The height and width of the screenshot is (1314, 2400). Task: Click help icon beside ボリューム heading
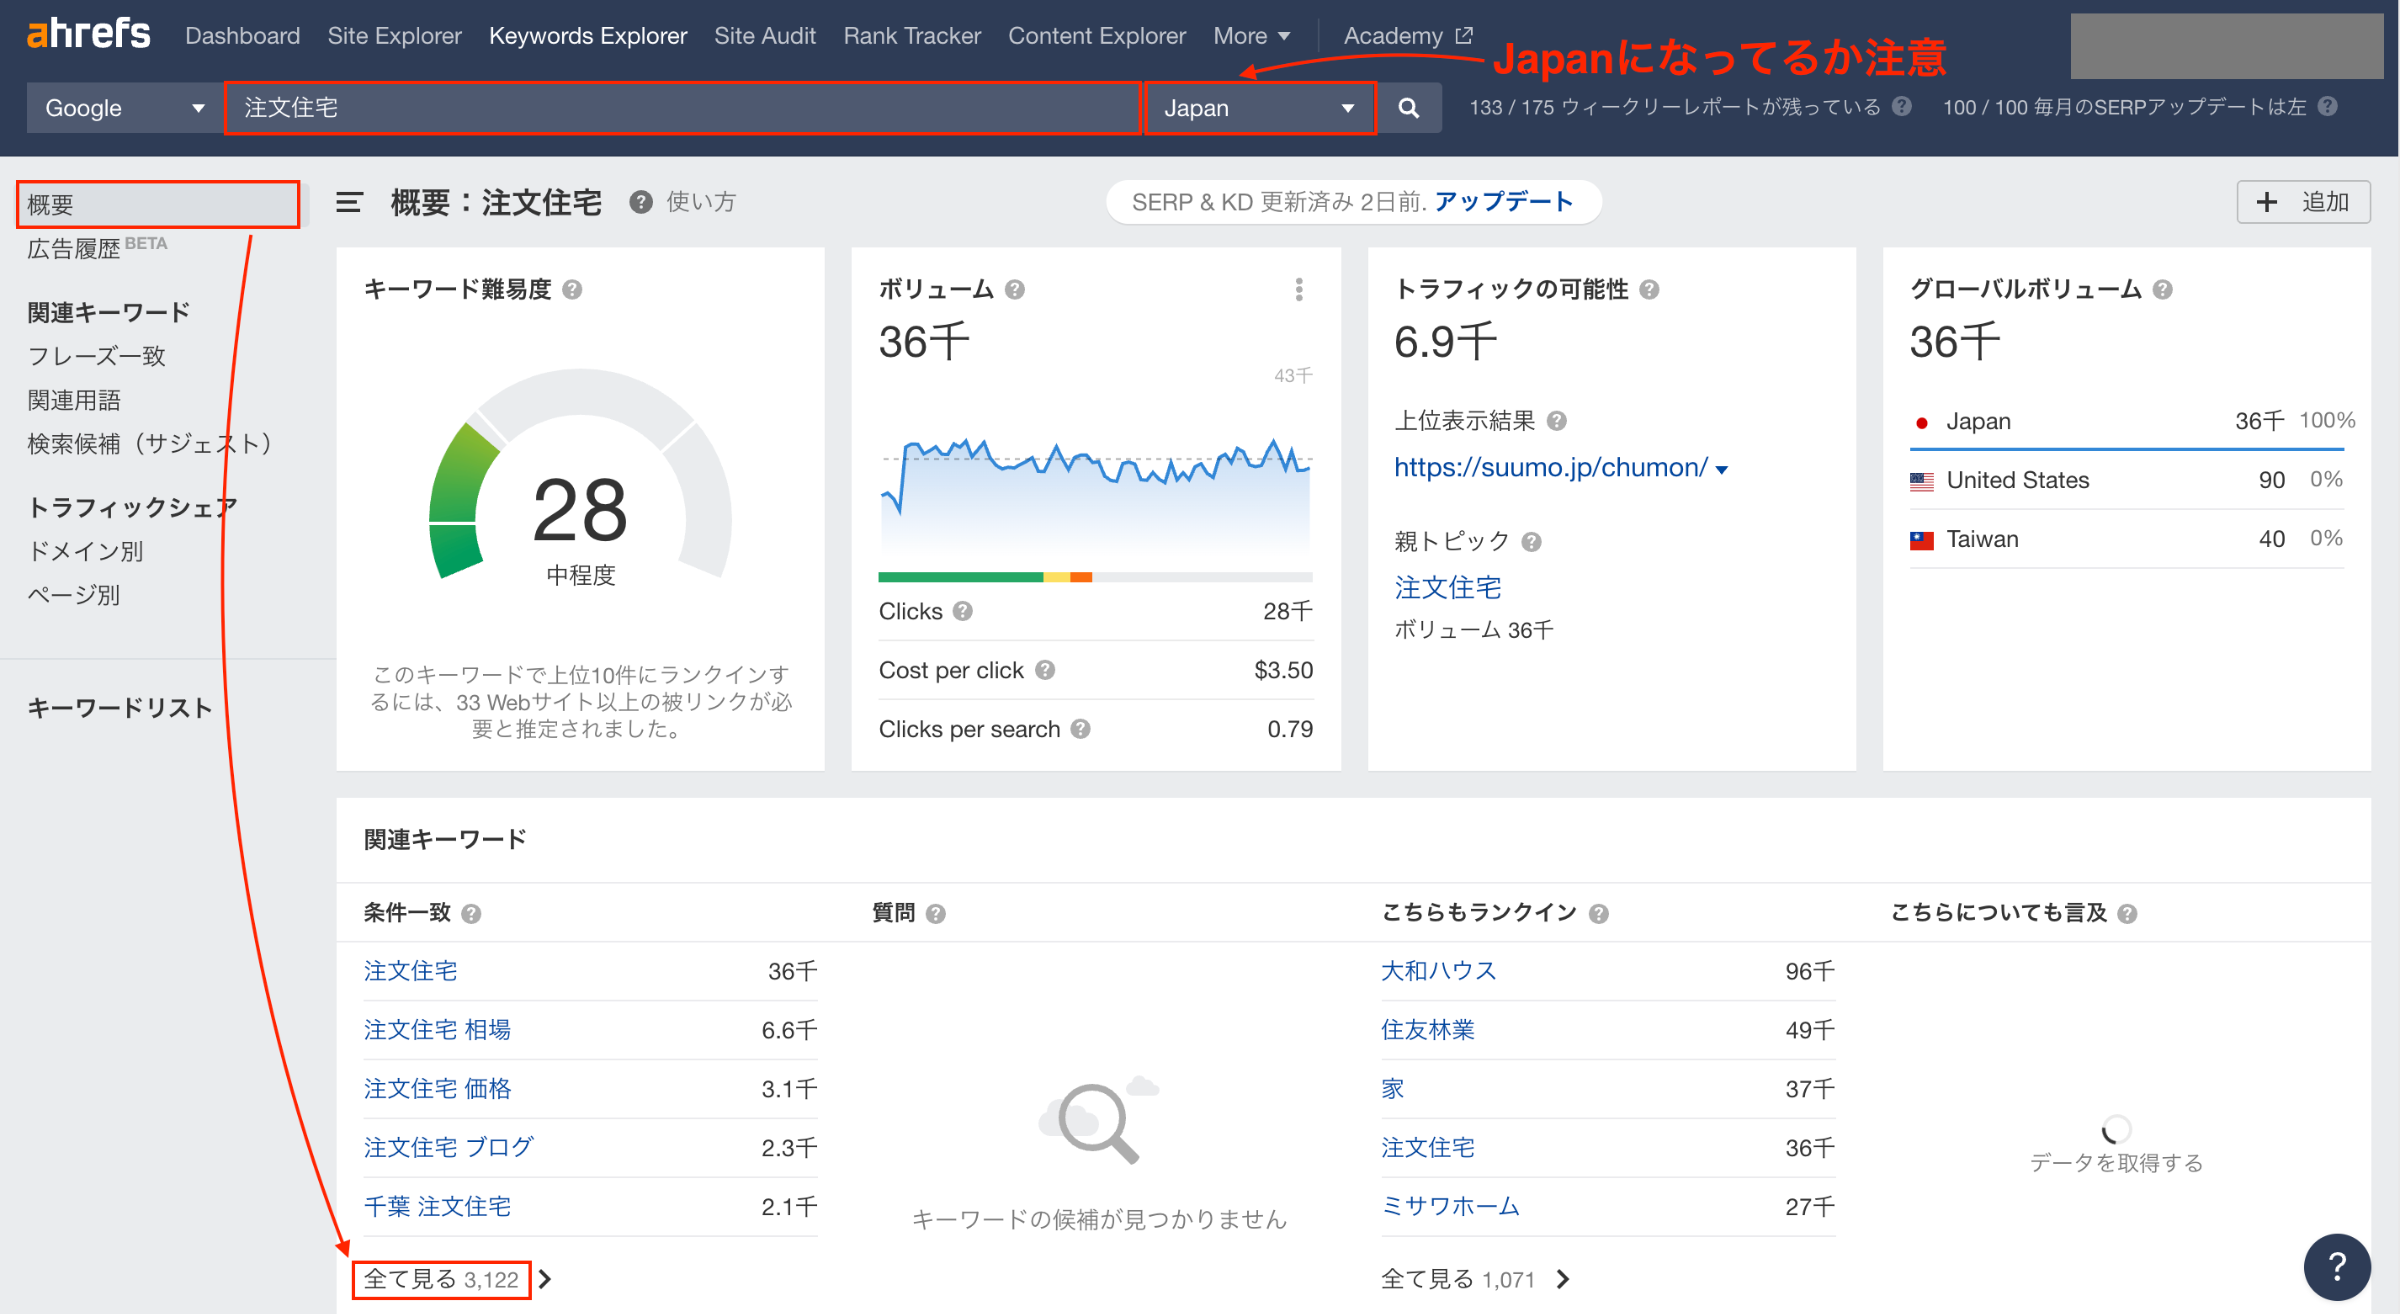pyautogui.click(x=1015, y=290)
